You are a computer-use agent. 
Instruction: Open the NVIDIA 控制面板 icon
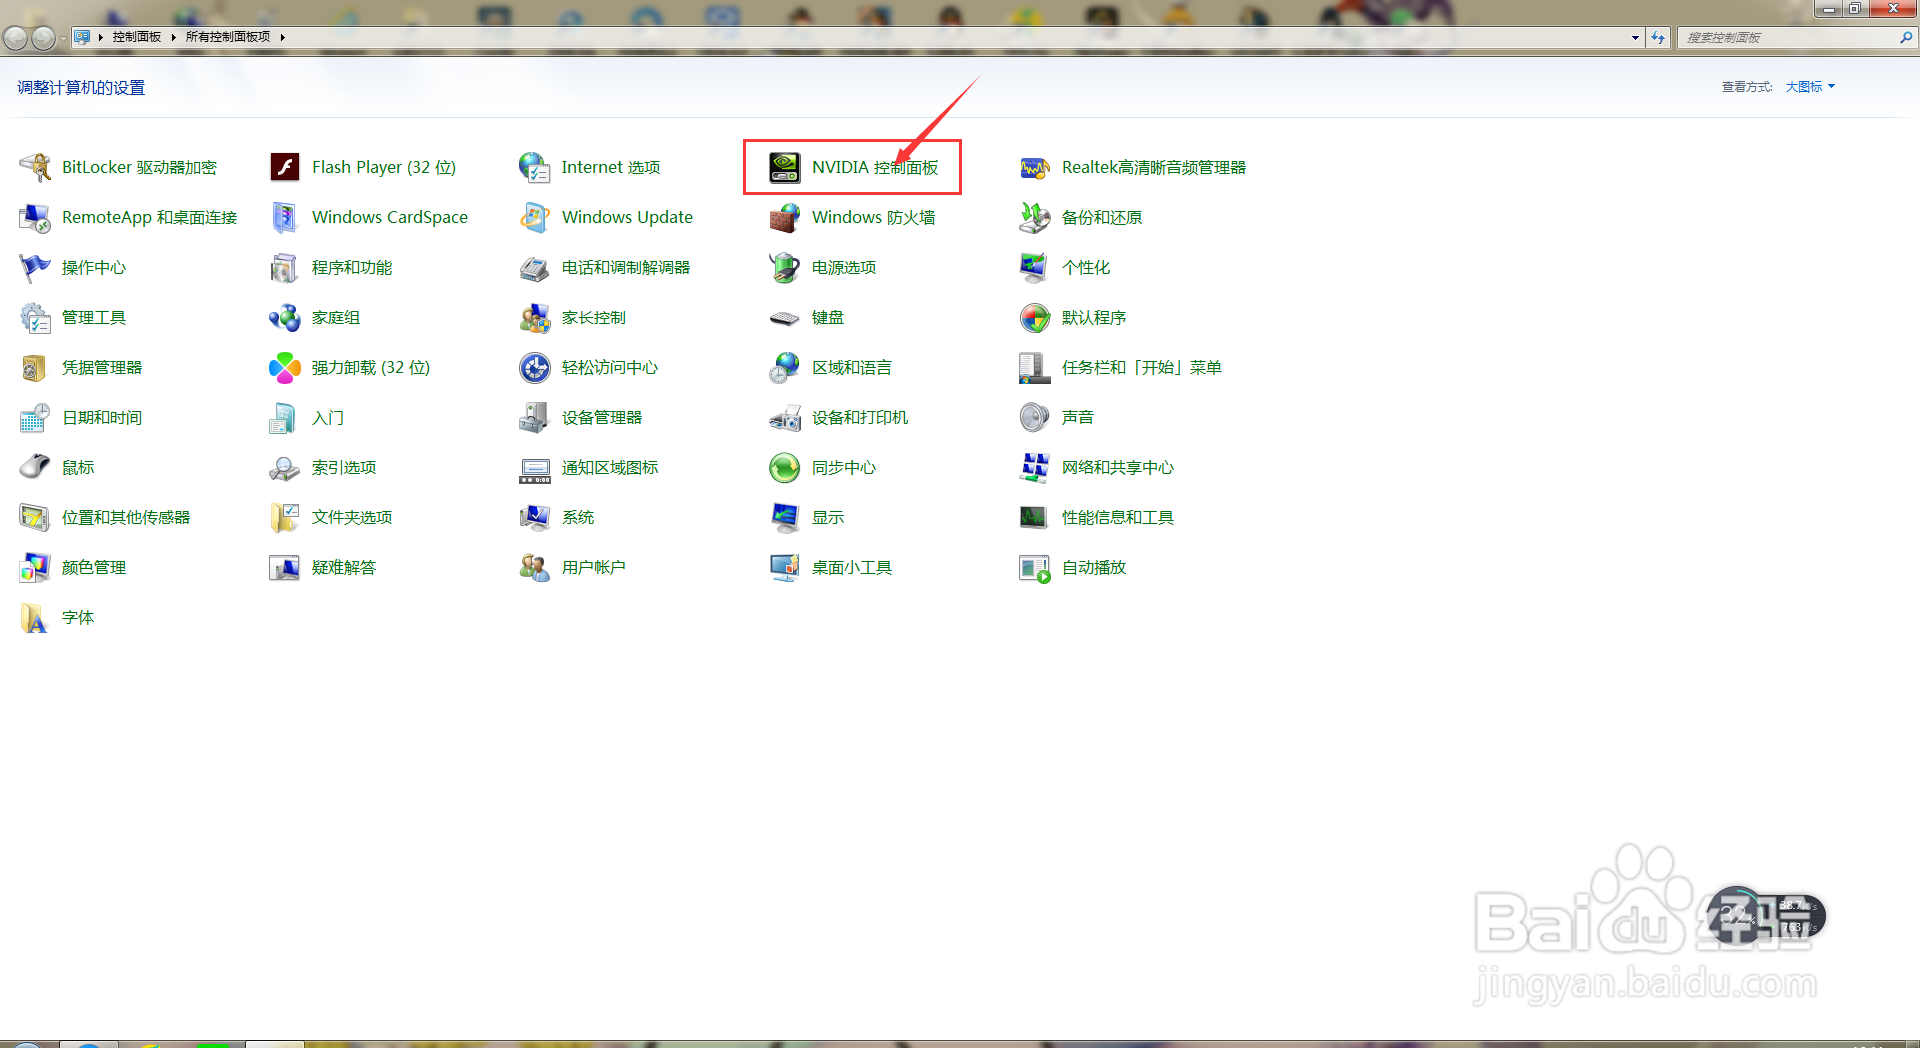point(785,167)
